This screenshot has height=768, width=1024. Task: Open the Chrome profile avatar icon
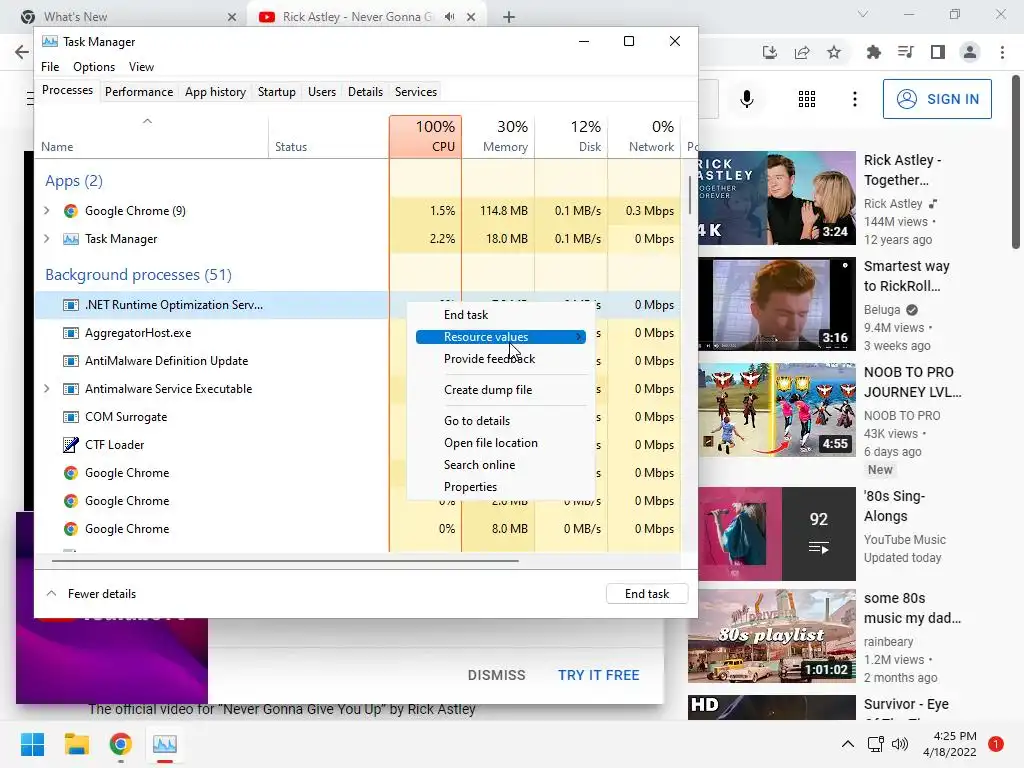(970, 52)
